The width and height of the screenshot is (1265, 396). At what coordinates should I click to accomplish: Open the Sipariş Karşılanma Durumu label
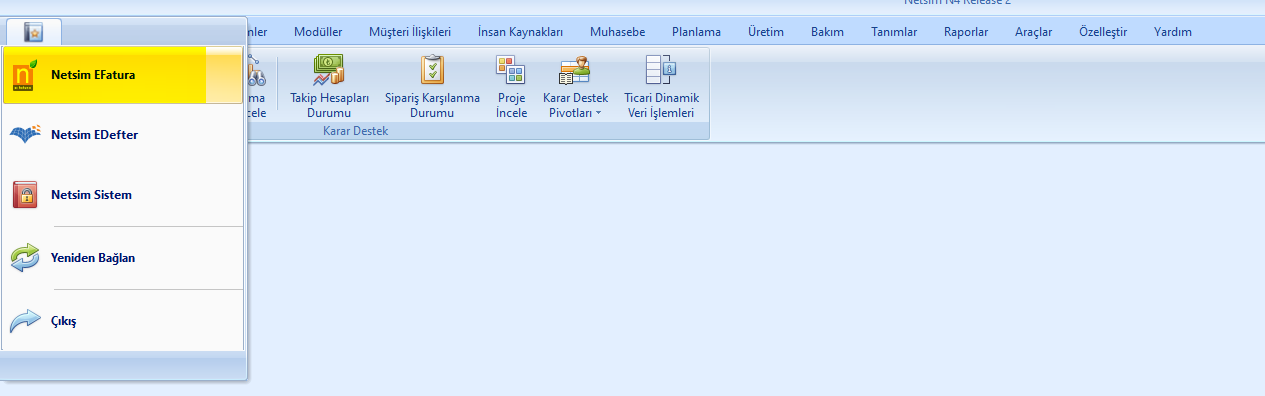pyautogui.click(x=432, y=105)
